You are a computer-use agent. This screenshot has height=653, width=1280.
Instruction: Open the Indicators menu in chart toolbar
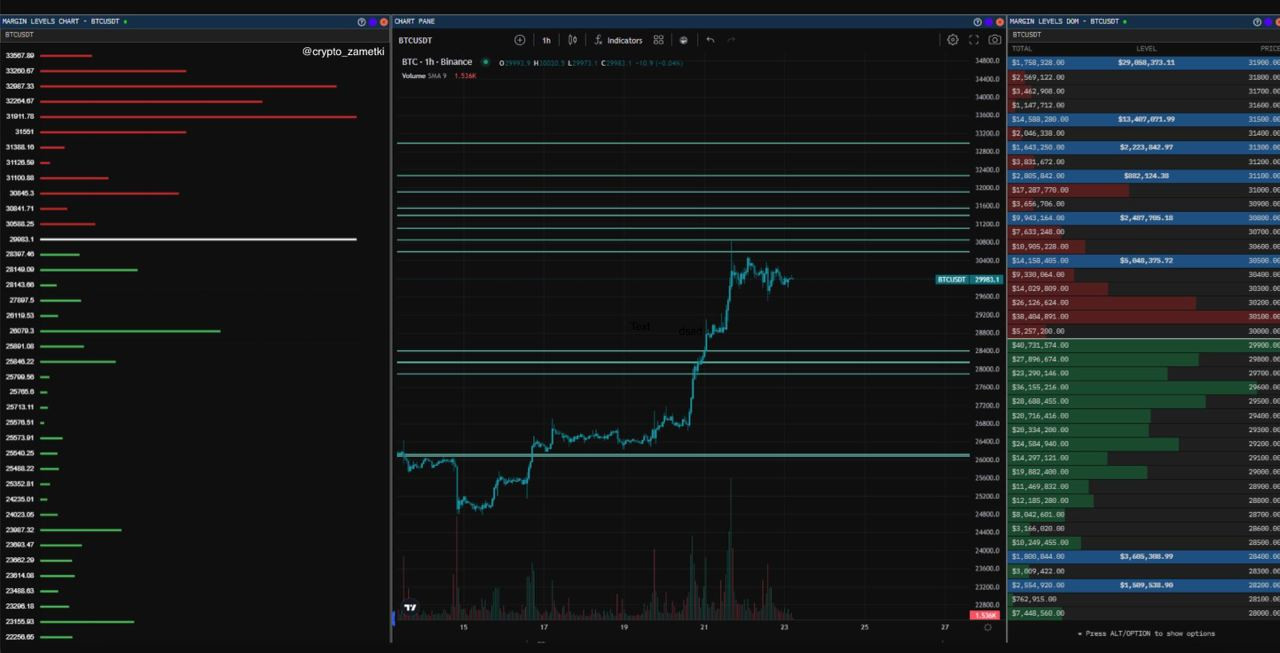click(618, 40)
